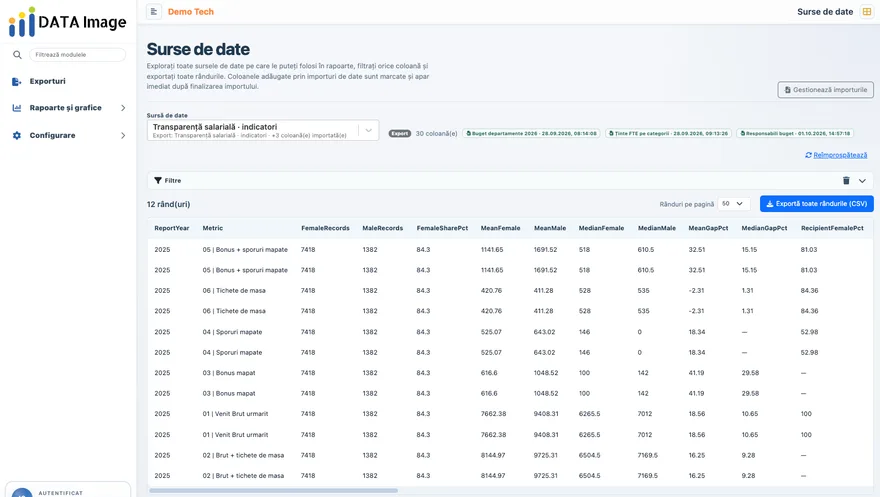Click the MedianGapPct column header
This screenshot has width=880, height=497.
click(x=764, y=228)
